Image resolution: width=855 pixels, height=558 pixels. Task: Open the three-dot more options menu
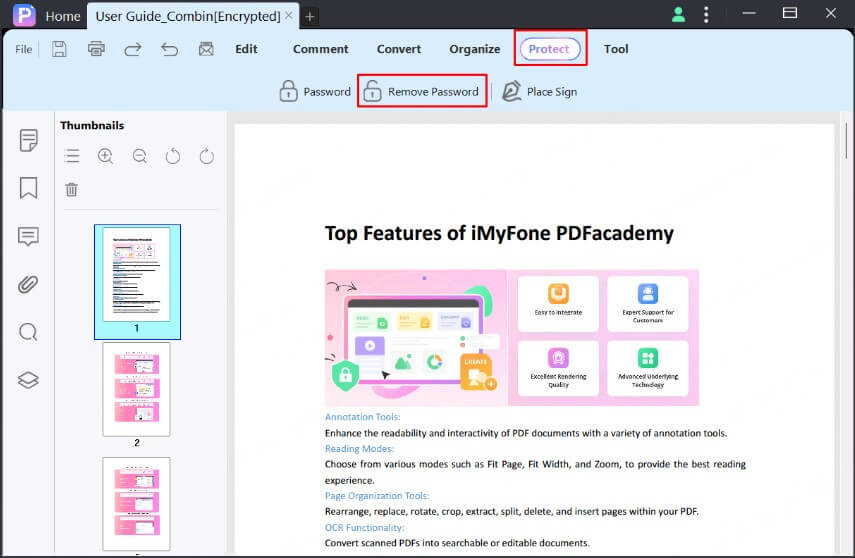coord(706,15)
